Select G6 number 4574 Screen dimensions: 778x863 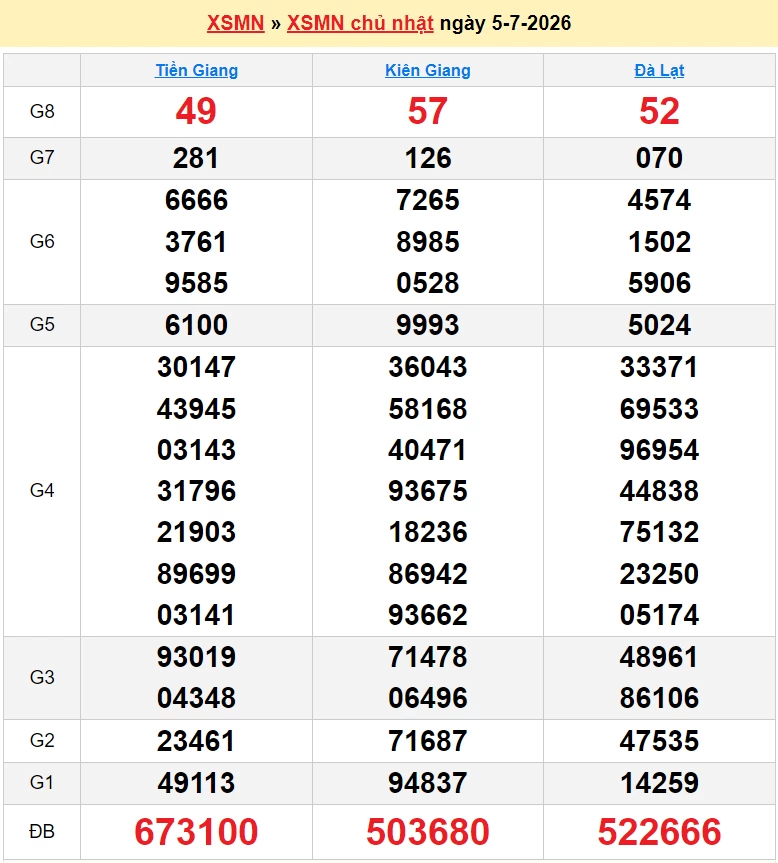click(659, 200)
